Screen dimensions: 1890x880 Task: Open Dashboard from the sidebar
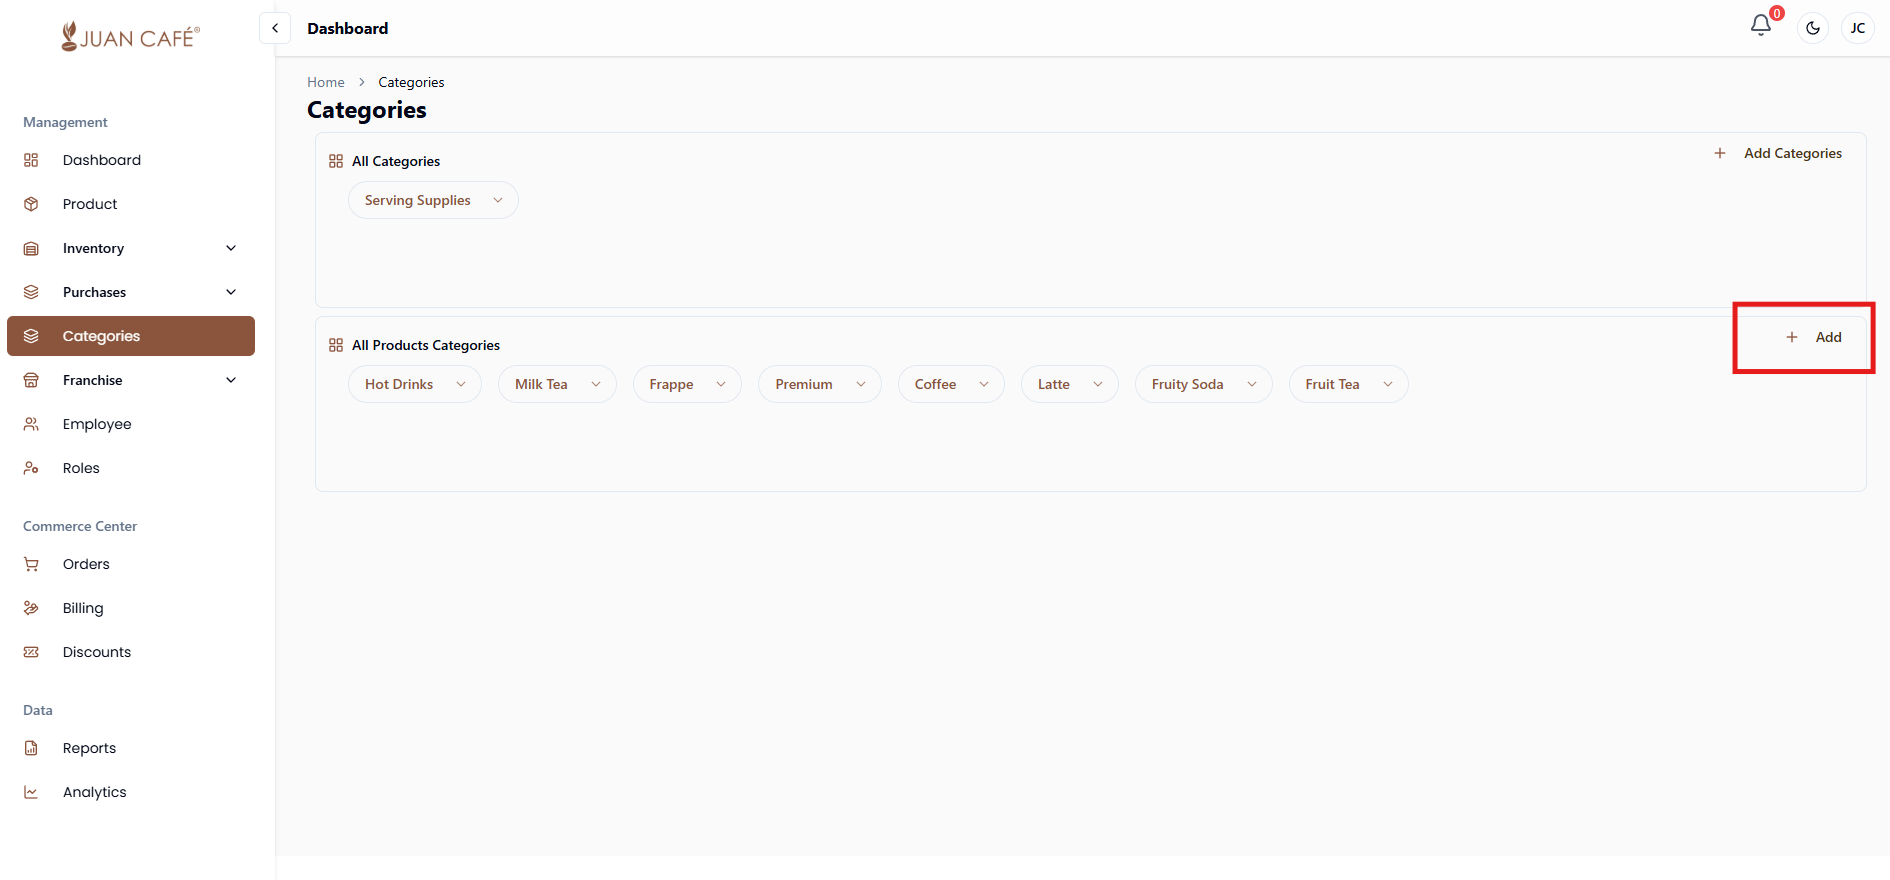click(x=101, y=160)
